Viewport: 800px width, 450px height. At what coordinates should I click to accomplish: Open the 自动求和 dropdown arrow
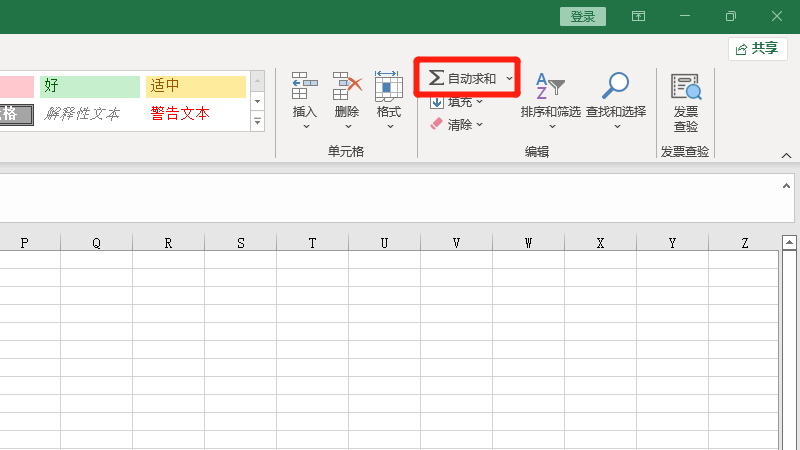coord(509,78)
